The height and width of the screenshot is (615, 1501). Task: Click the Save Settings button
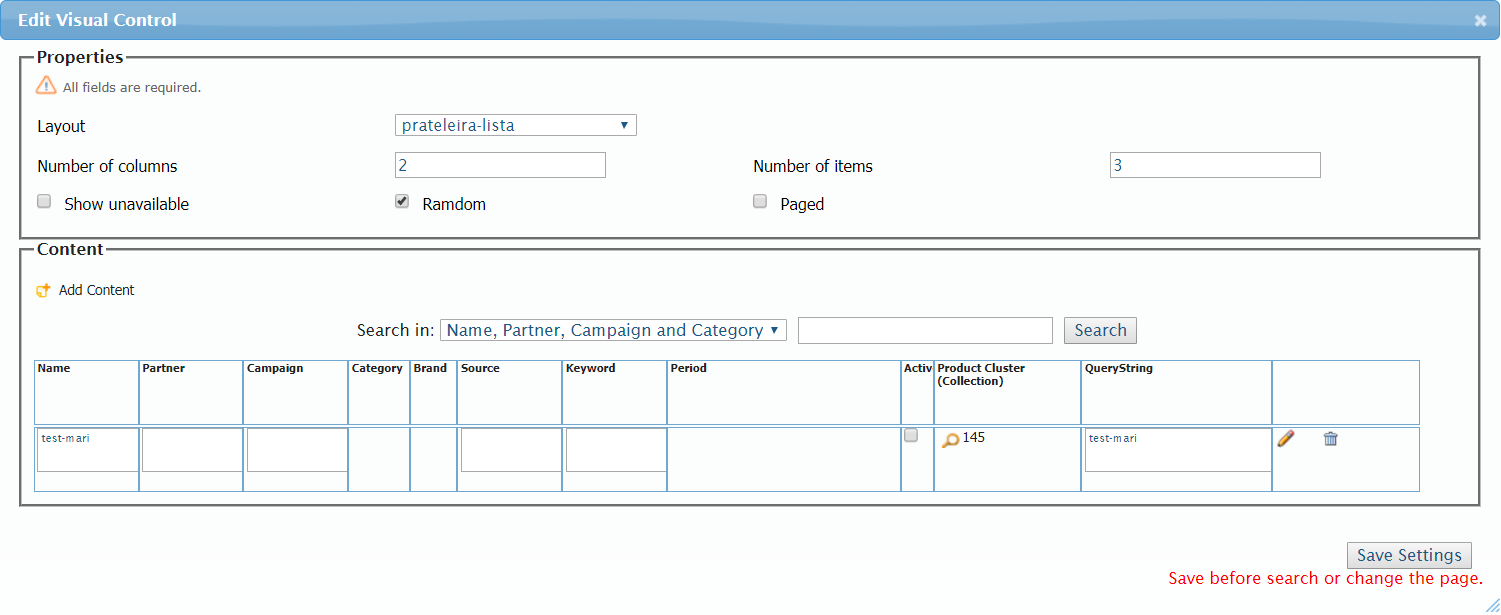tap(1408, 556)
